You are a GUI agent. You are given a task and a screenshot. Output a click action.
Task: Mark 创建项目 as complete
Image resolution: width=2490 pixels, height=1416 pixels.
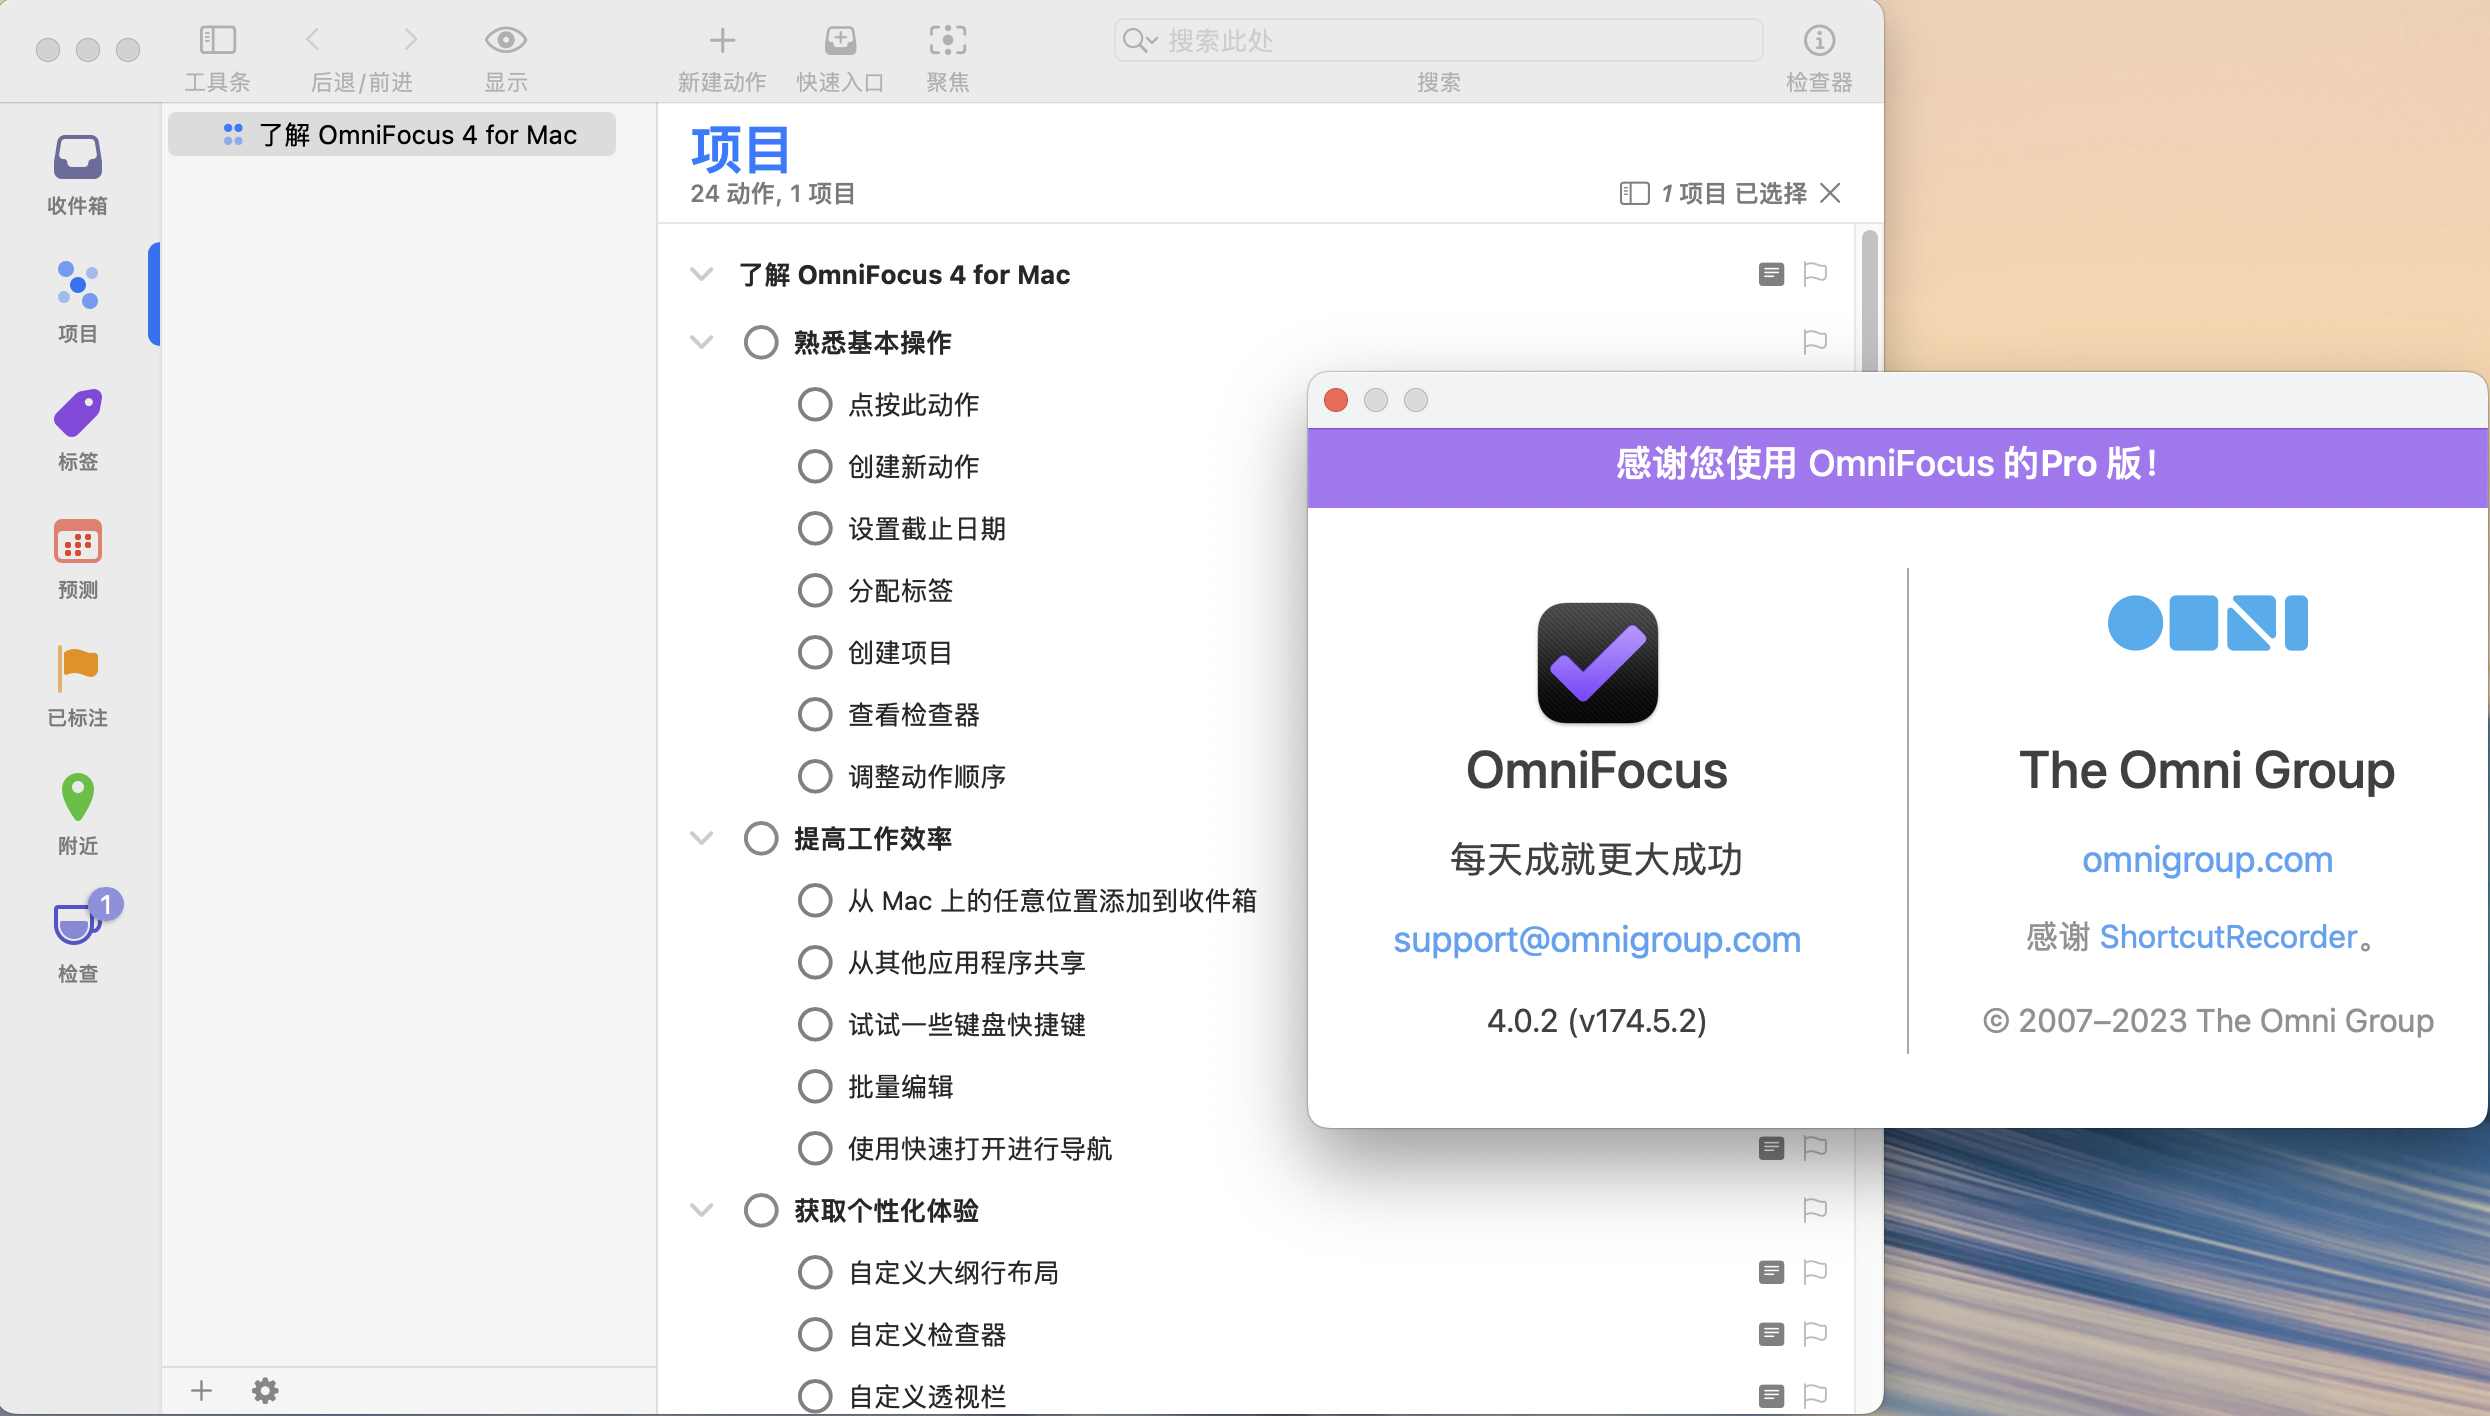815,652
